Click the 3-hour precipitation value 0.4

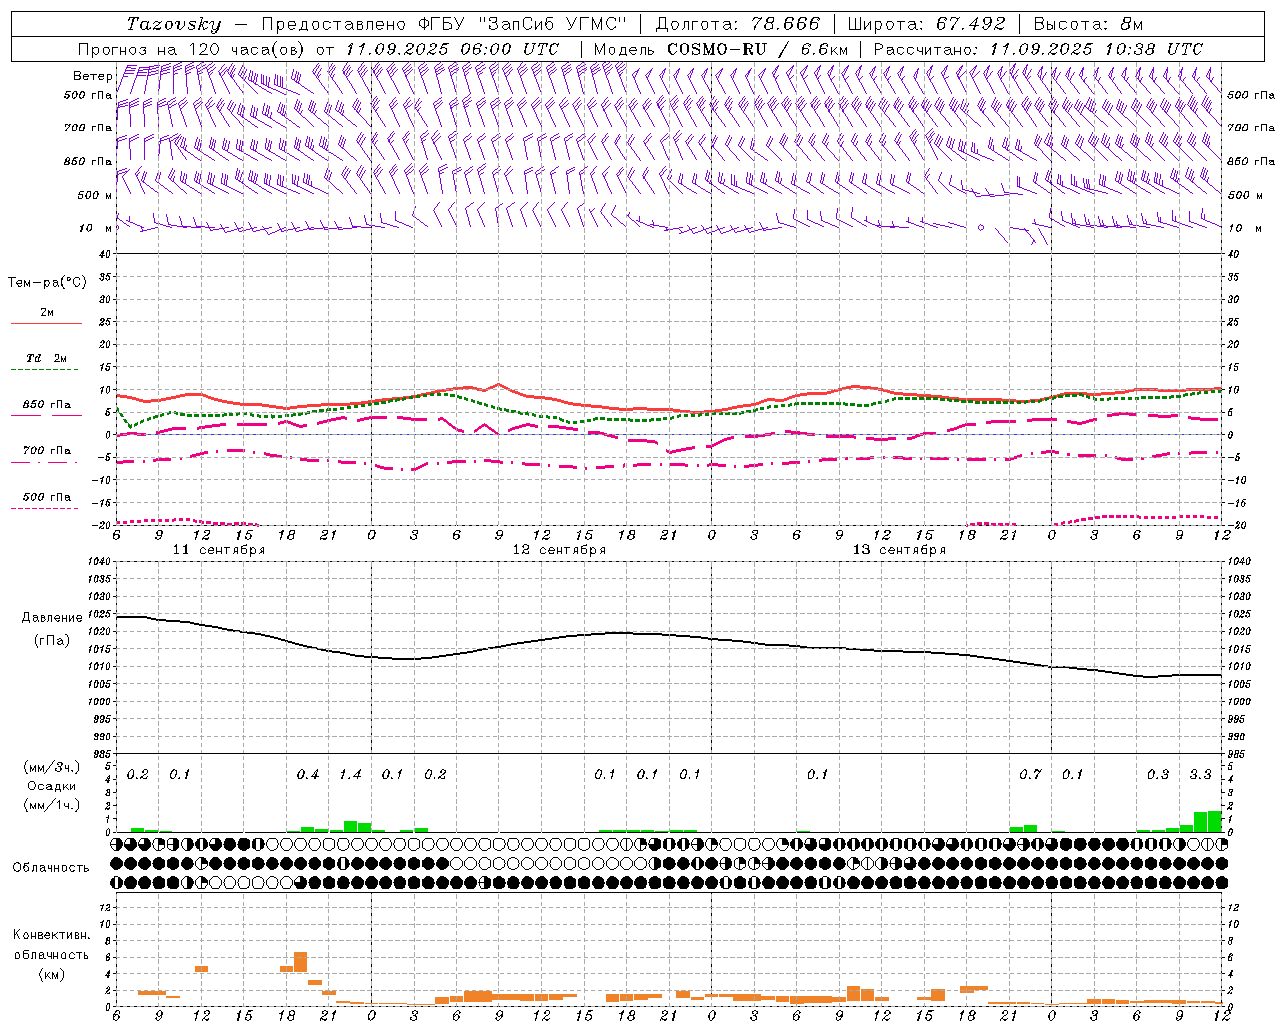(308, 774)
